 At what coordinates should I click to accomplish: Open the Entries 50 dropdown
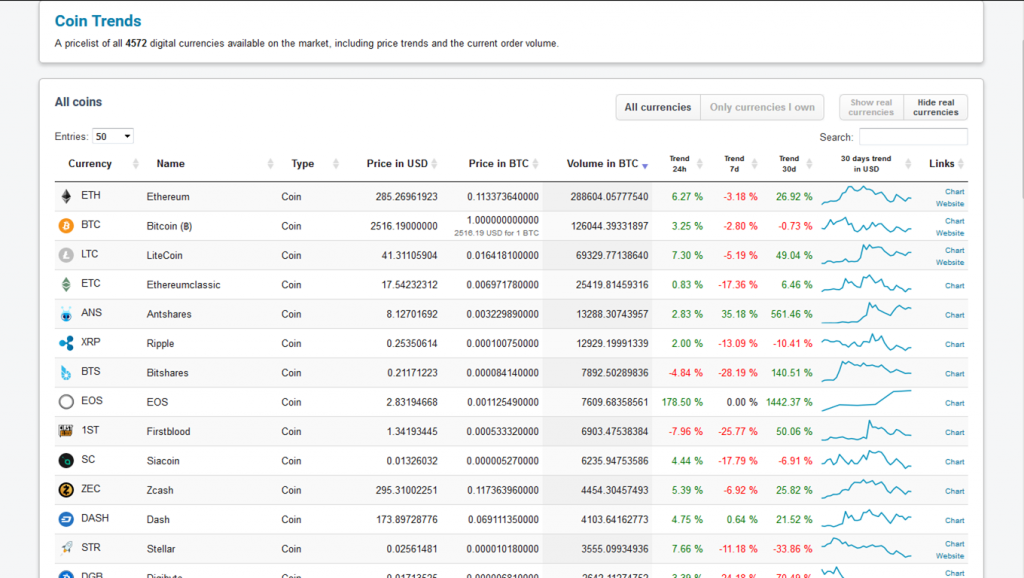113,136
